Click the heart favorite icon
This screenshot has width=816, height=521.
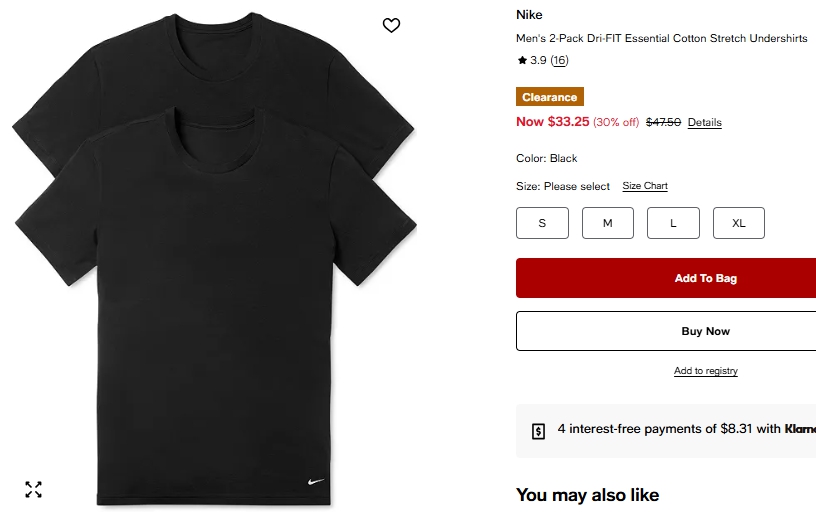click(391, 25)
